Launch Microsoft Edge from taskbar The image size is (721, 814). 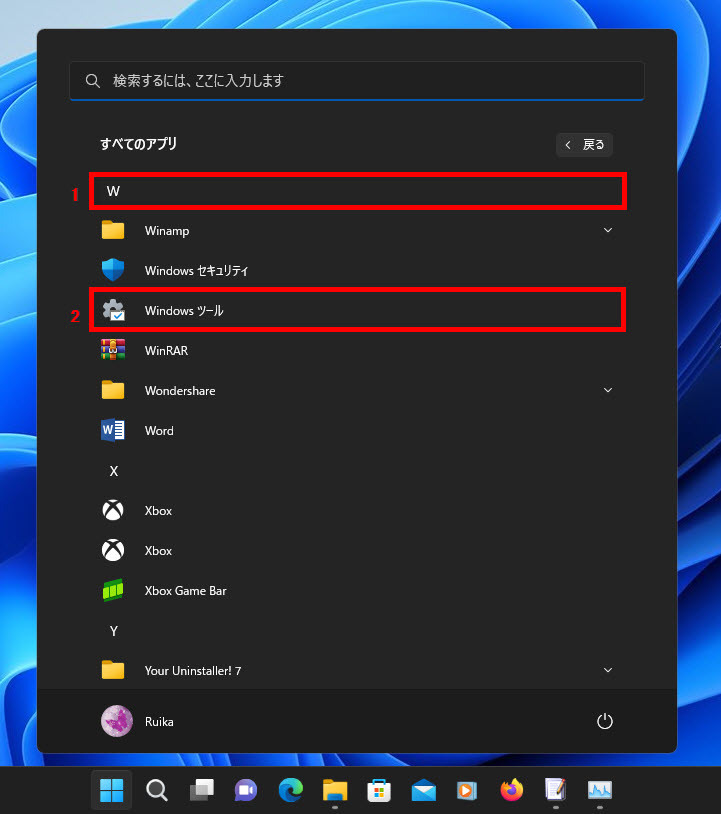(x=290, y=791)
